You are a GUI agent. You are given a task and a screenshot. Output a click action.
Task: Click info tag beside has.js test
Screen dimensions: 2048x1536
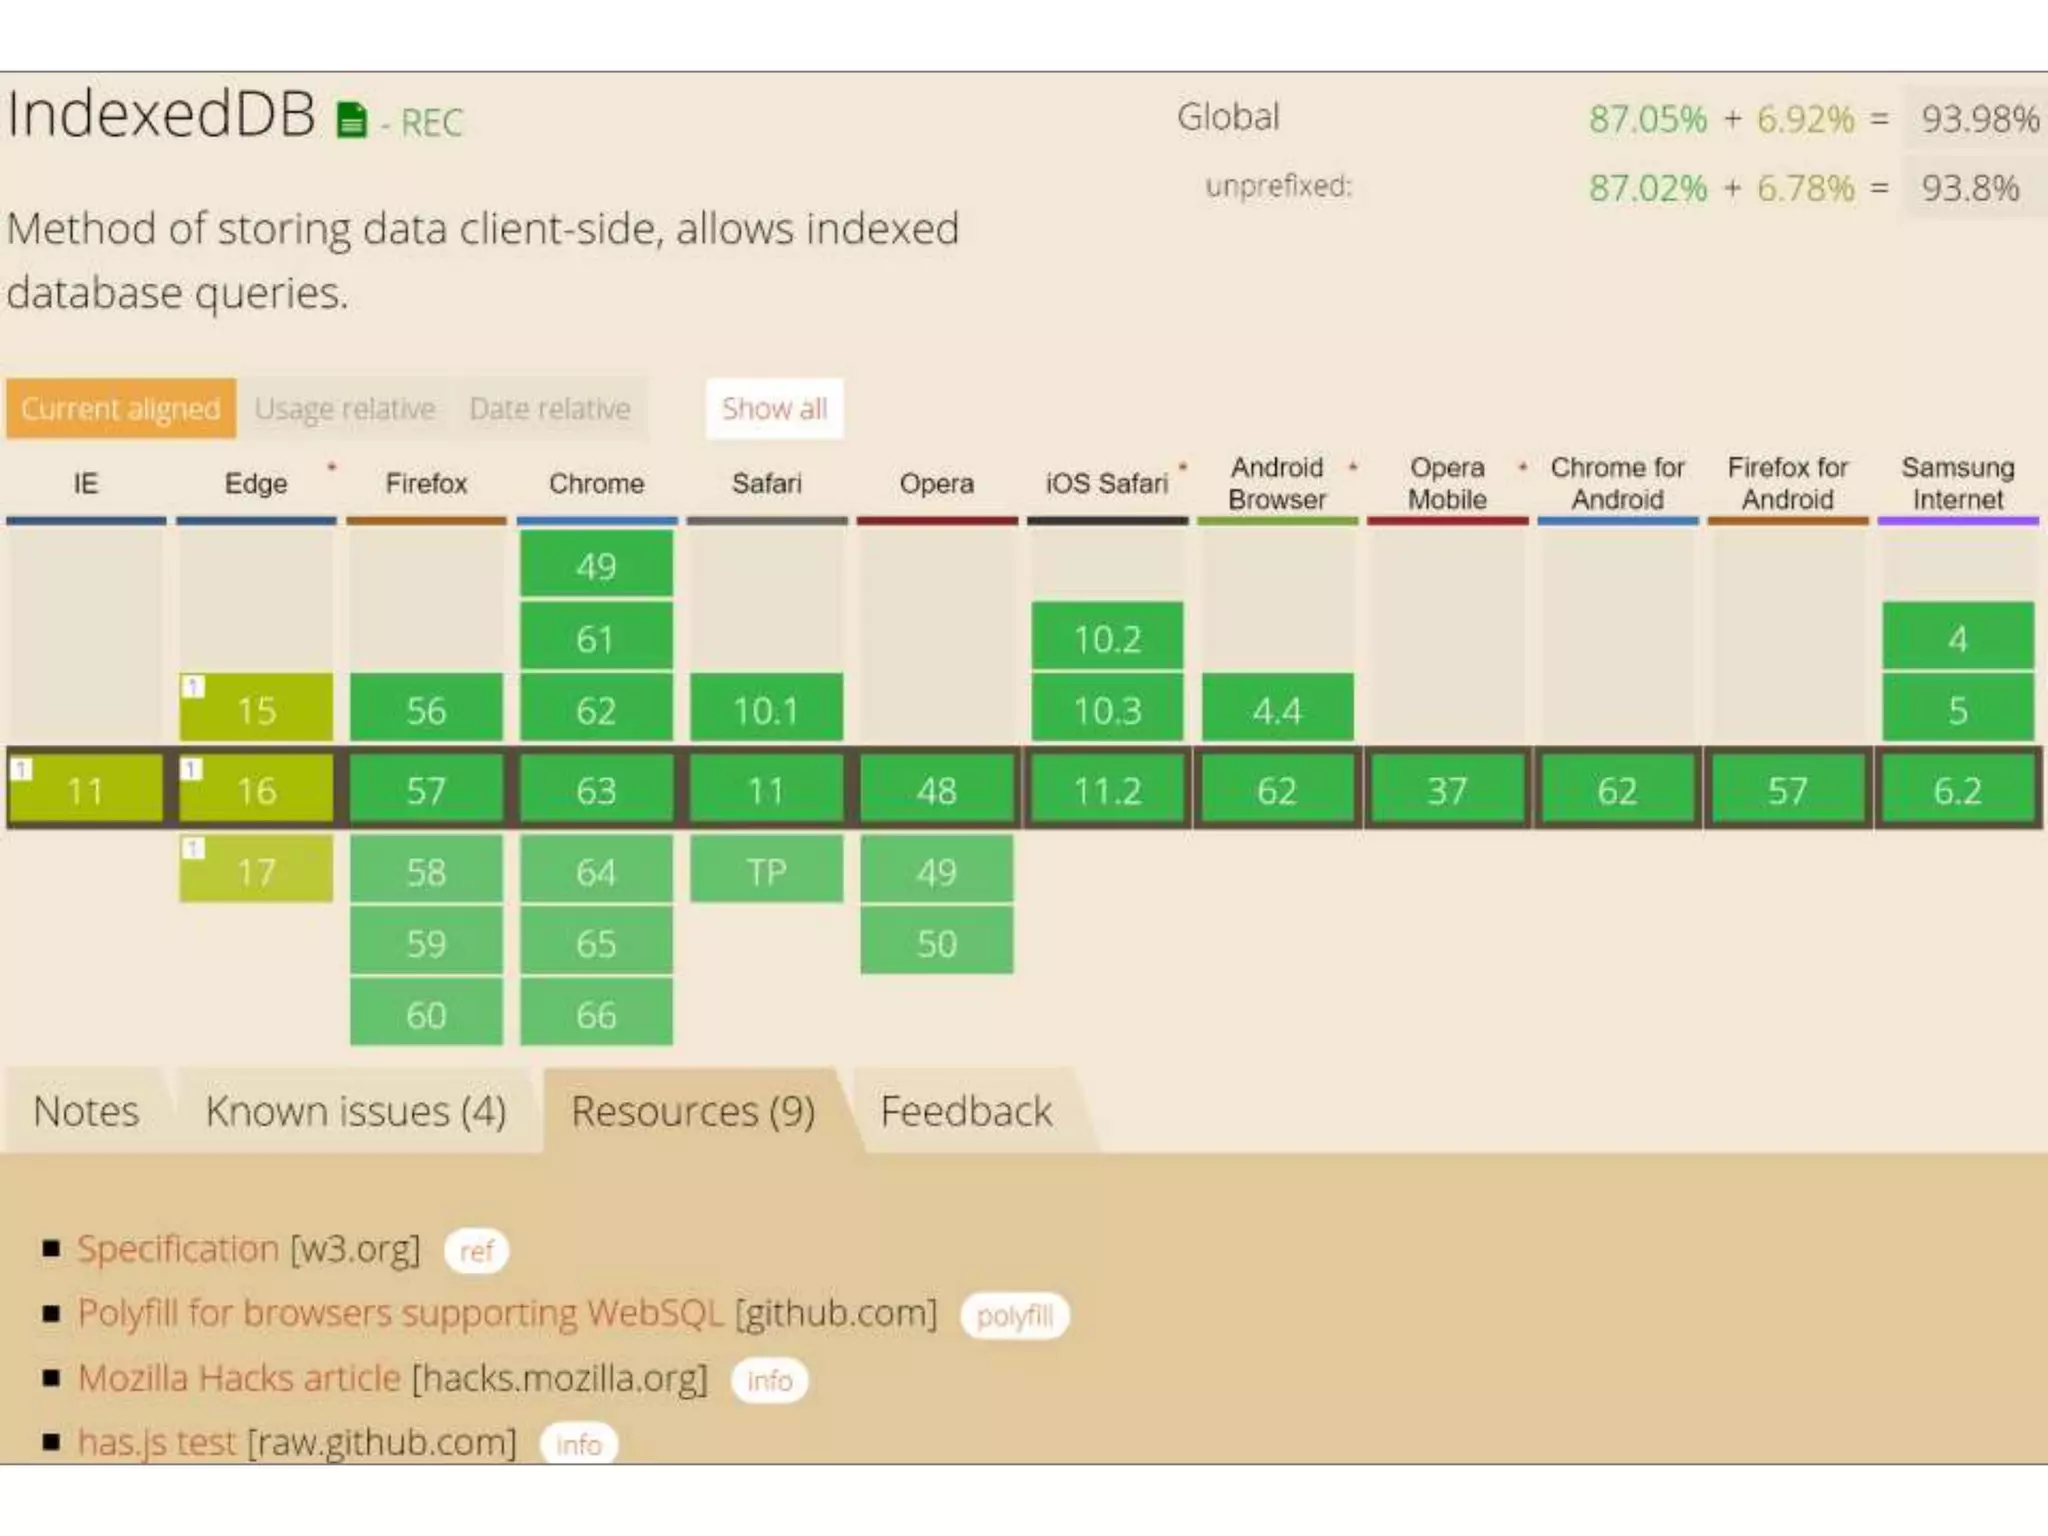(579, 1445)
